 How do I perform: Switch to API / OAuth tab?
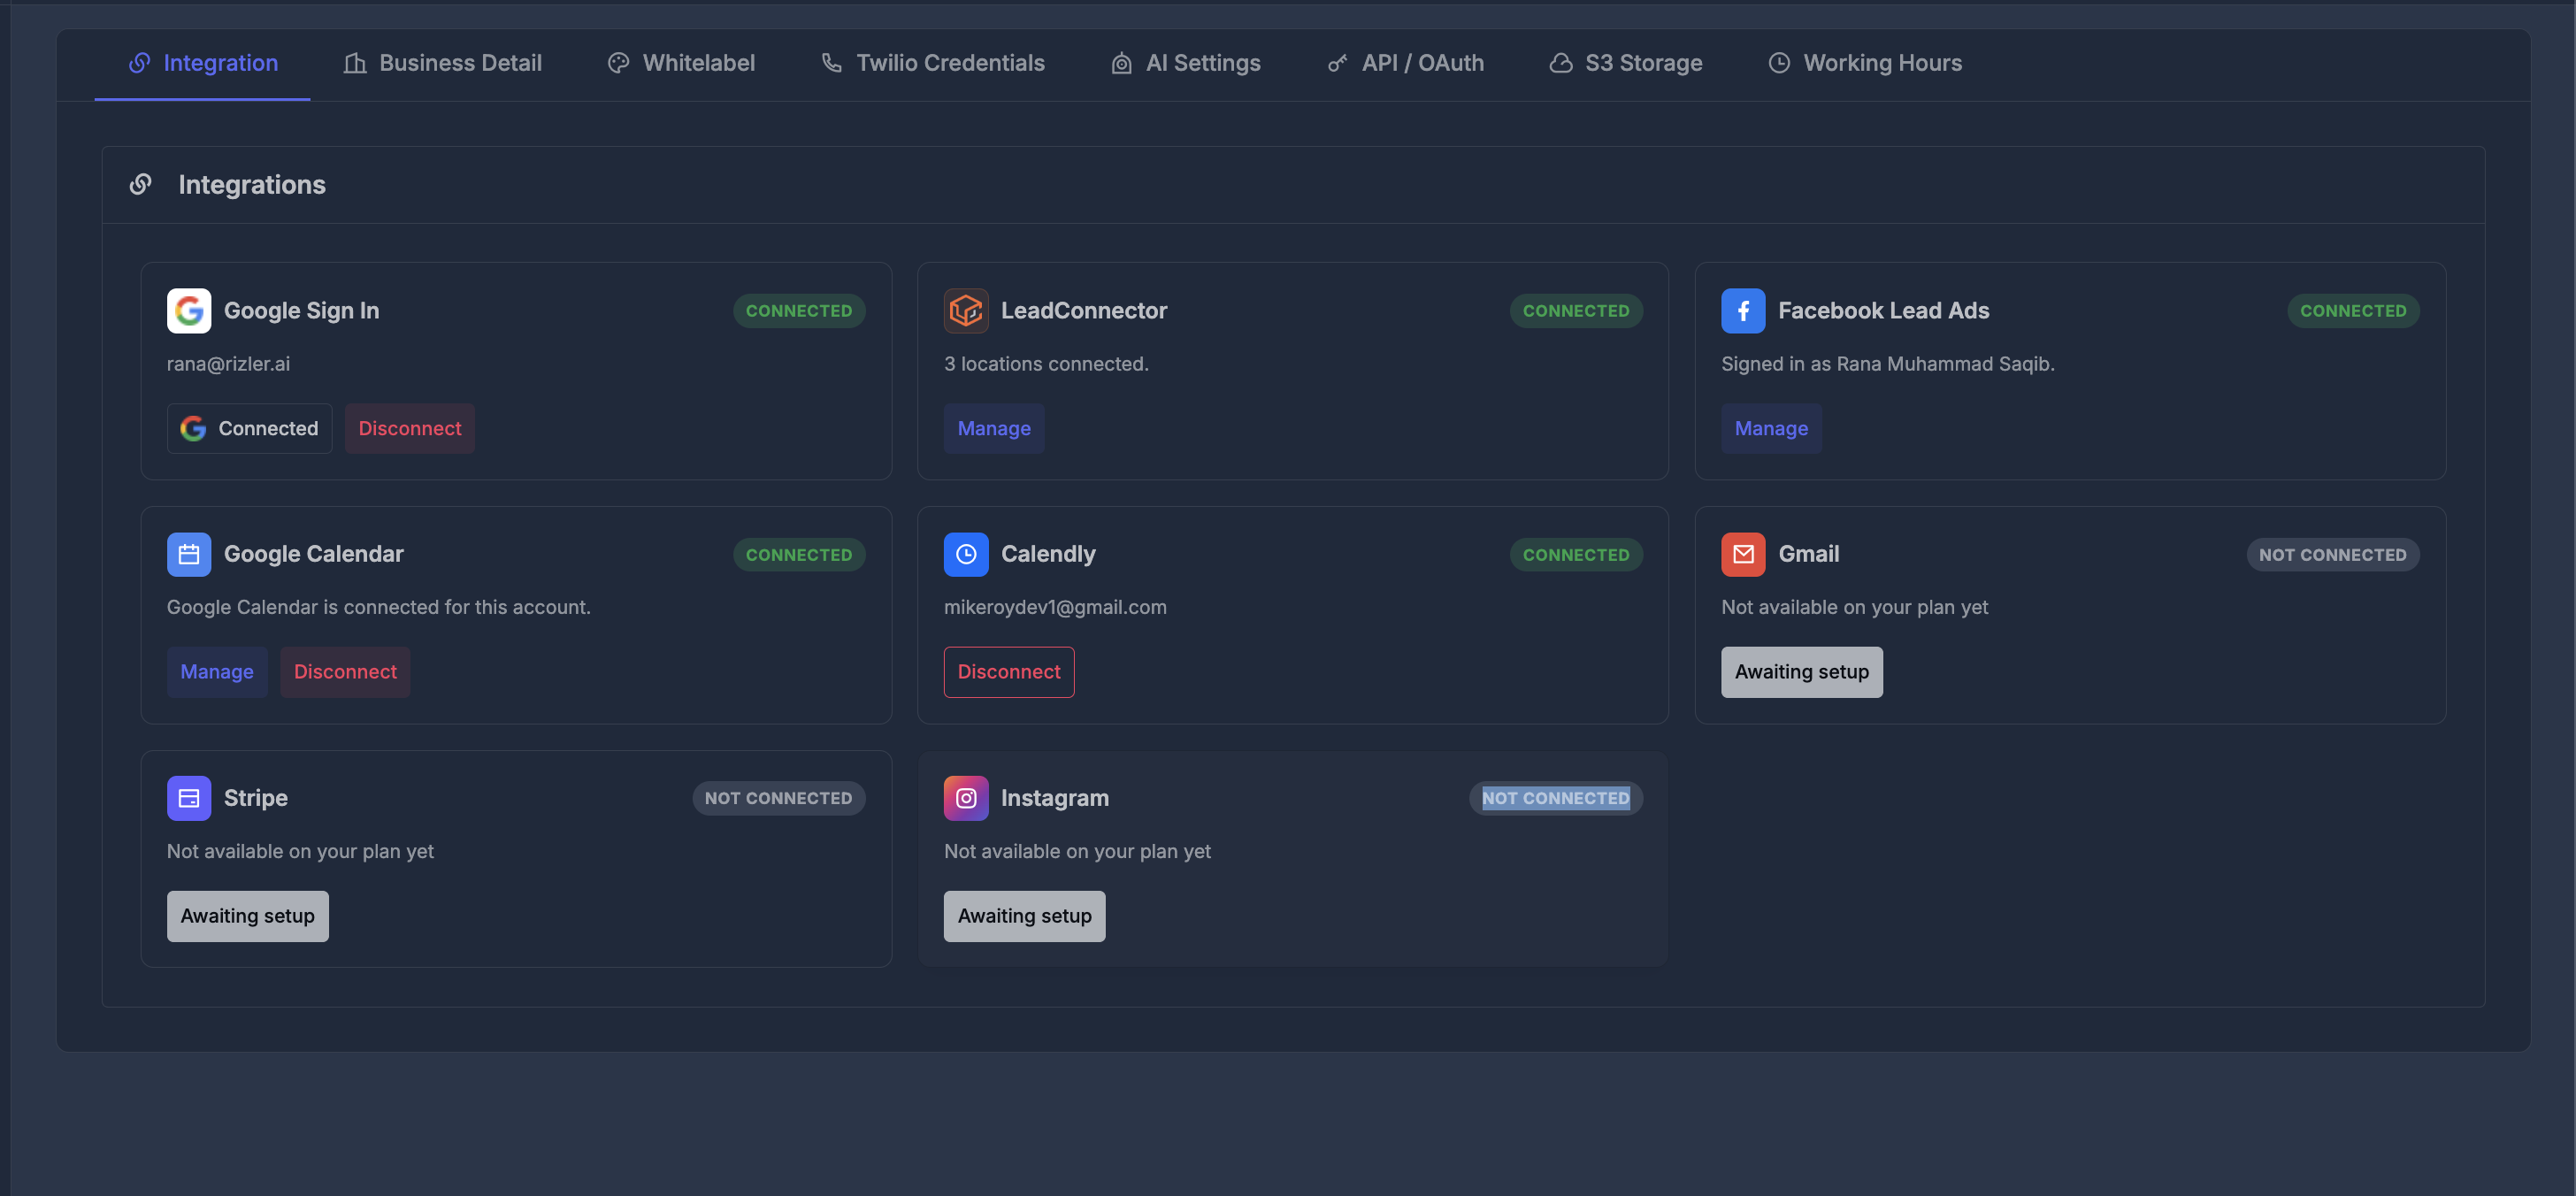[1405, 63]
